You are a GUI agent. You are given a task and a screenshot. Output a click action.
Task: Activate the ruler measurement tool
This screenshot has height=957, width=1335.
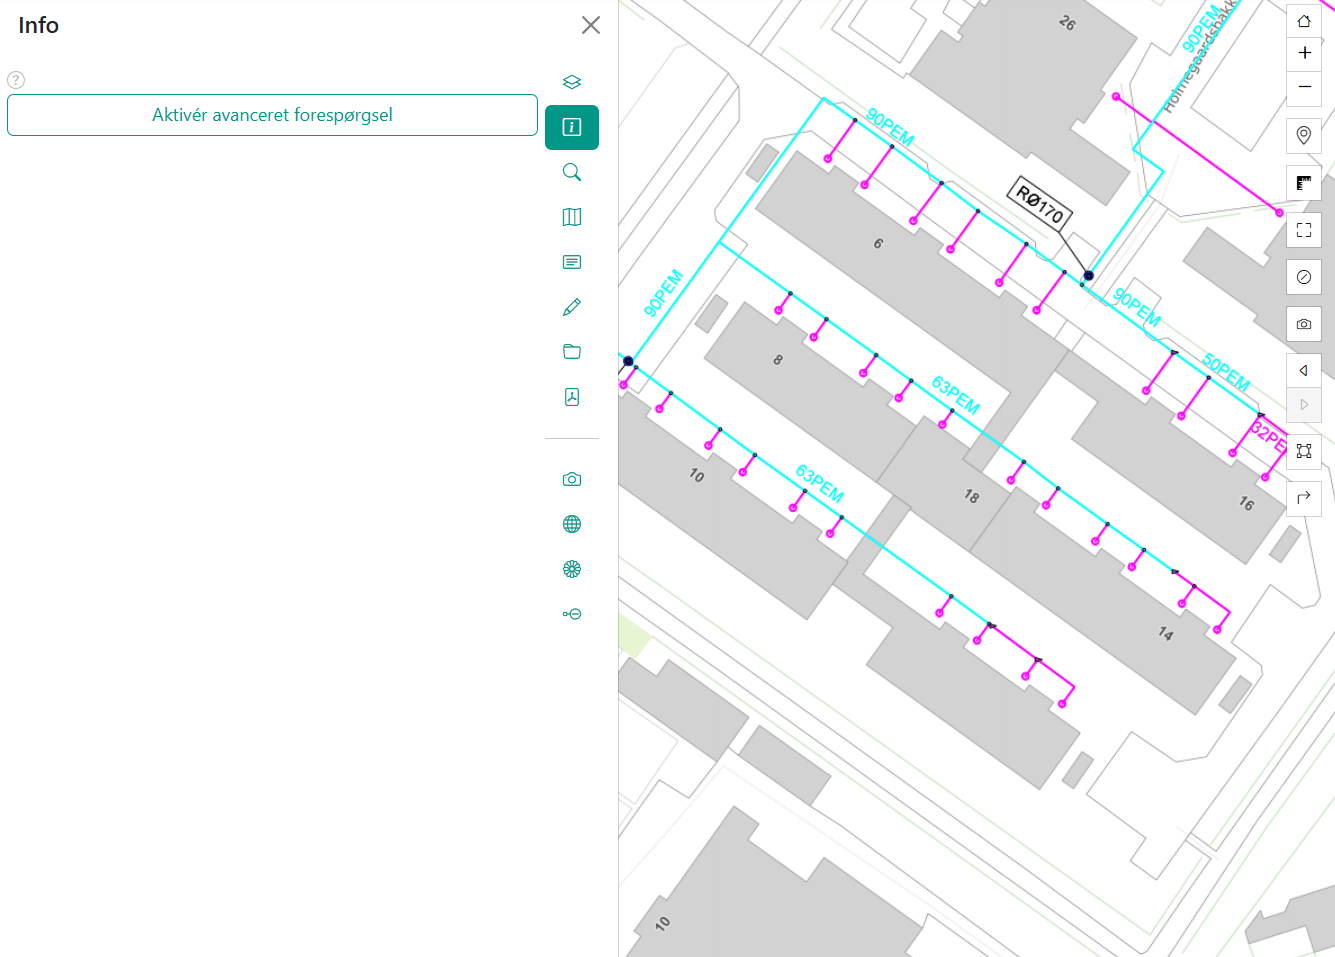1304,183
